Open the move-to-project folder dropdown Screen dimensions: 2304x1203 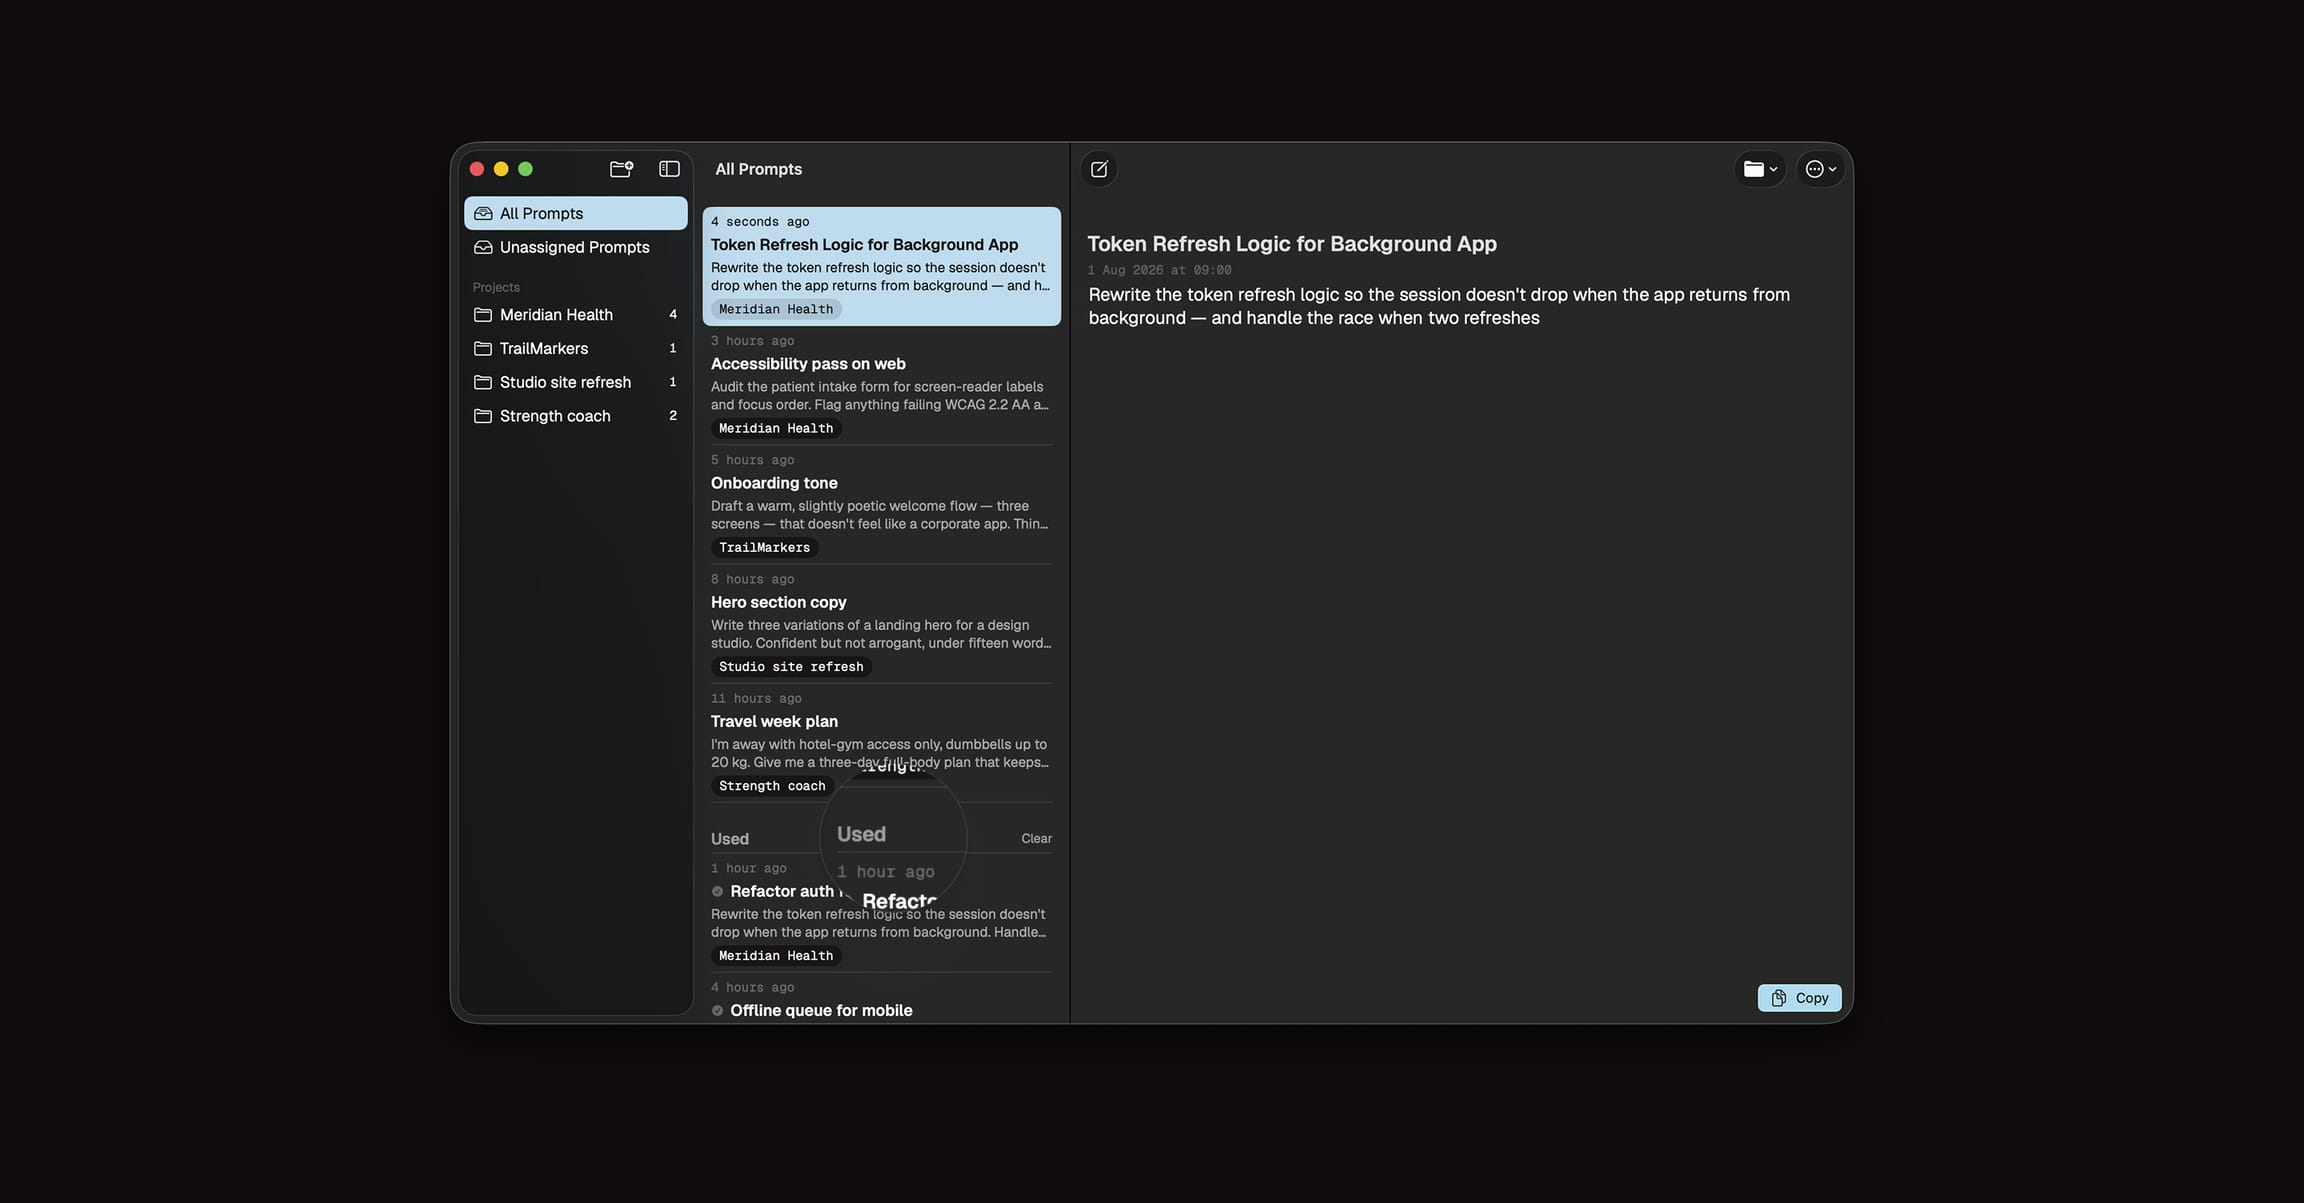[1760, 169]
